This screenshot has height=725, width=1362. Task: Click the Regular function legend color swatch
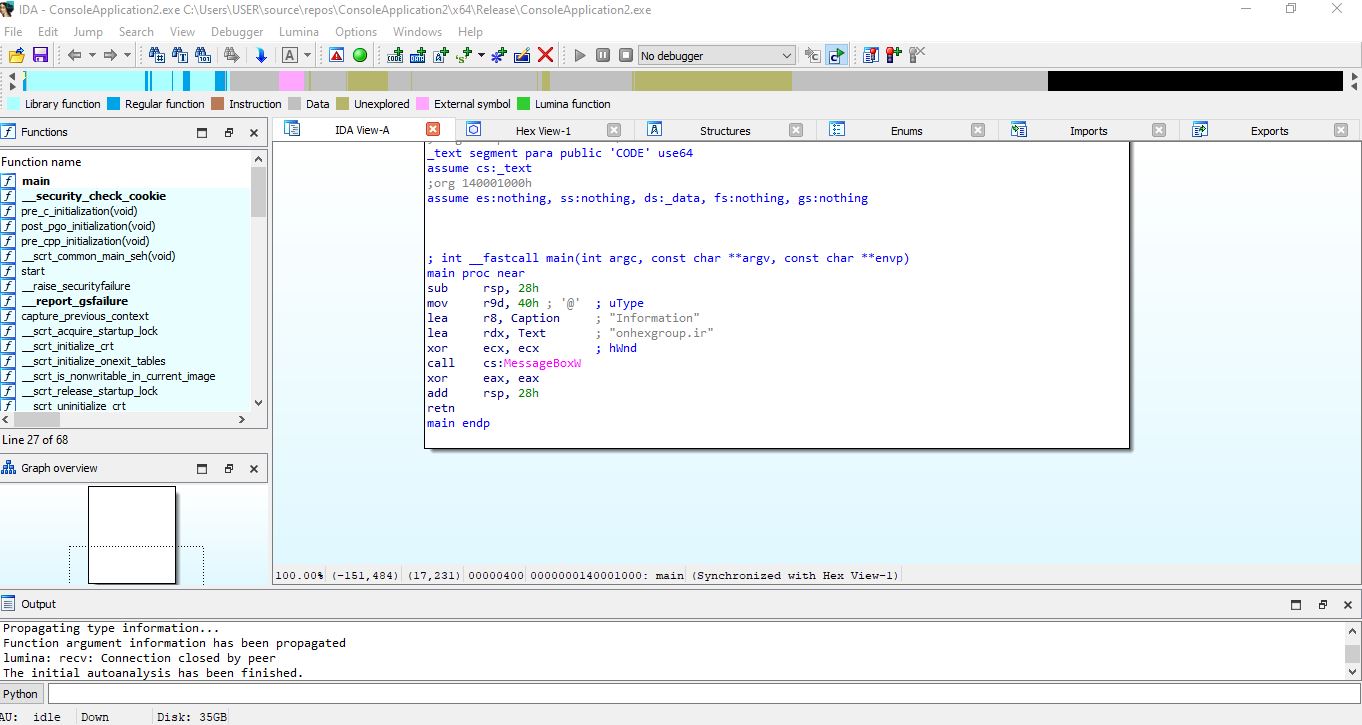[x=114, y=104]
